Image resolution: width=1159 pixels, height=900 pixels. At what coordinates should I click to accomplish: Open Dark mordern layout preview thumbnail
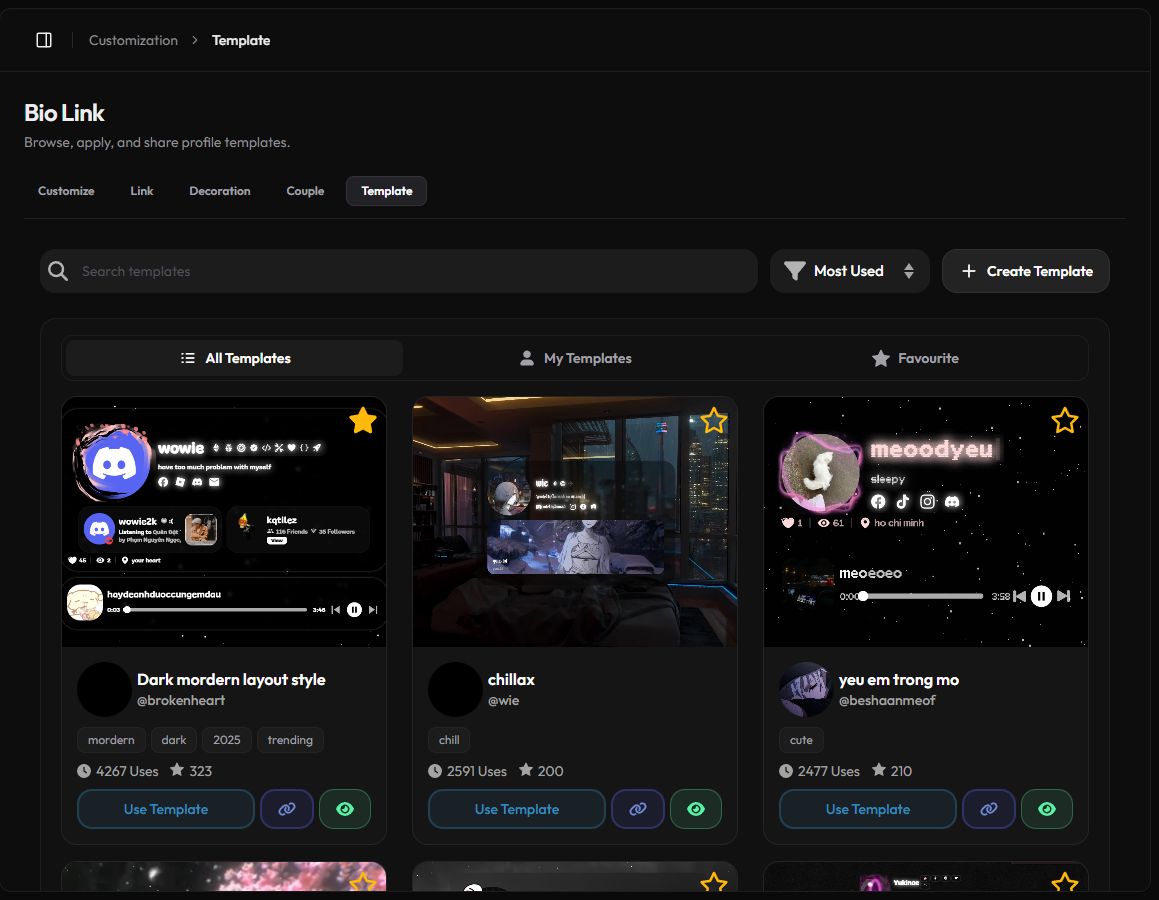[224, 522]
